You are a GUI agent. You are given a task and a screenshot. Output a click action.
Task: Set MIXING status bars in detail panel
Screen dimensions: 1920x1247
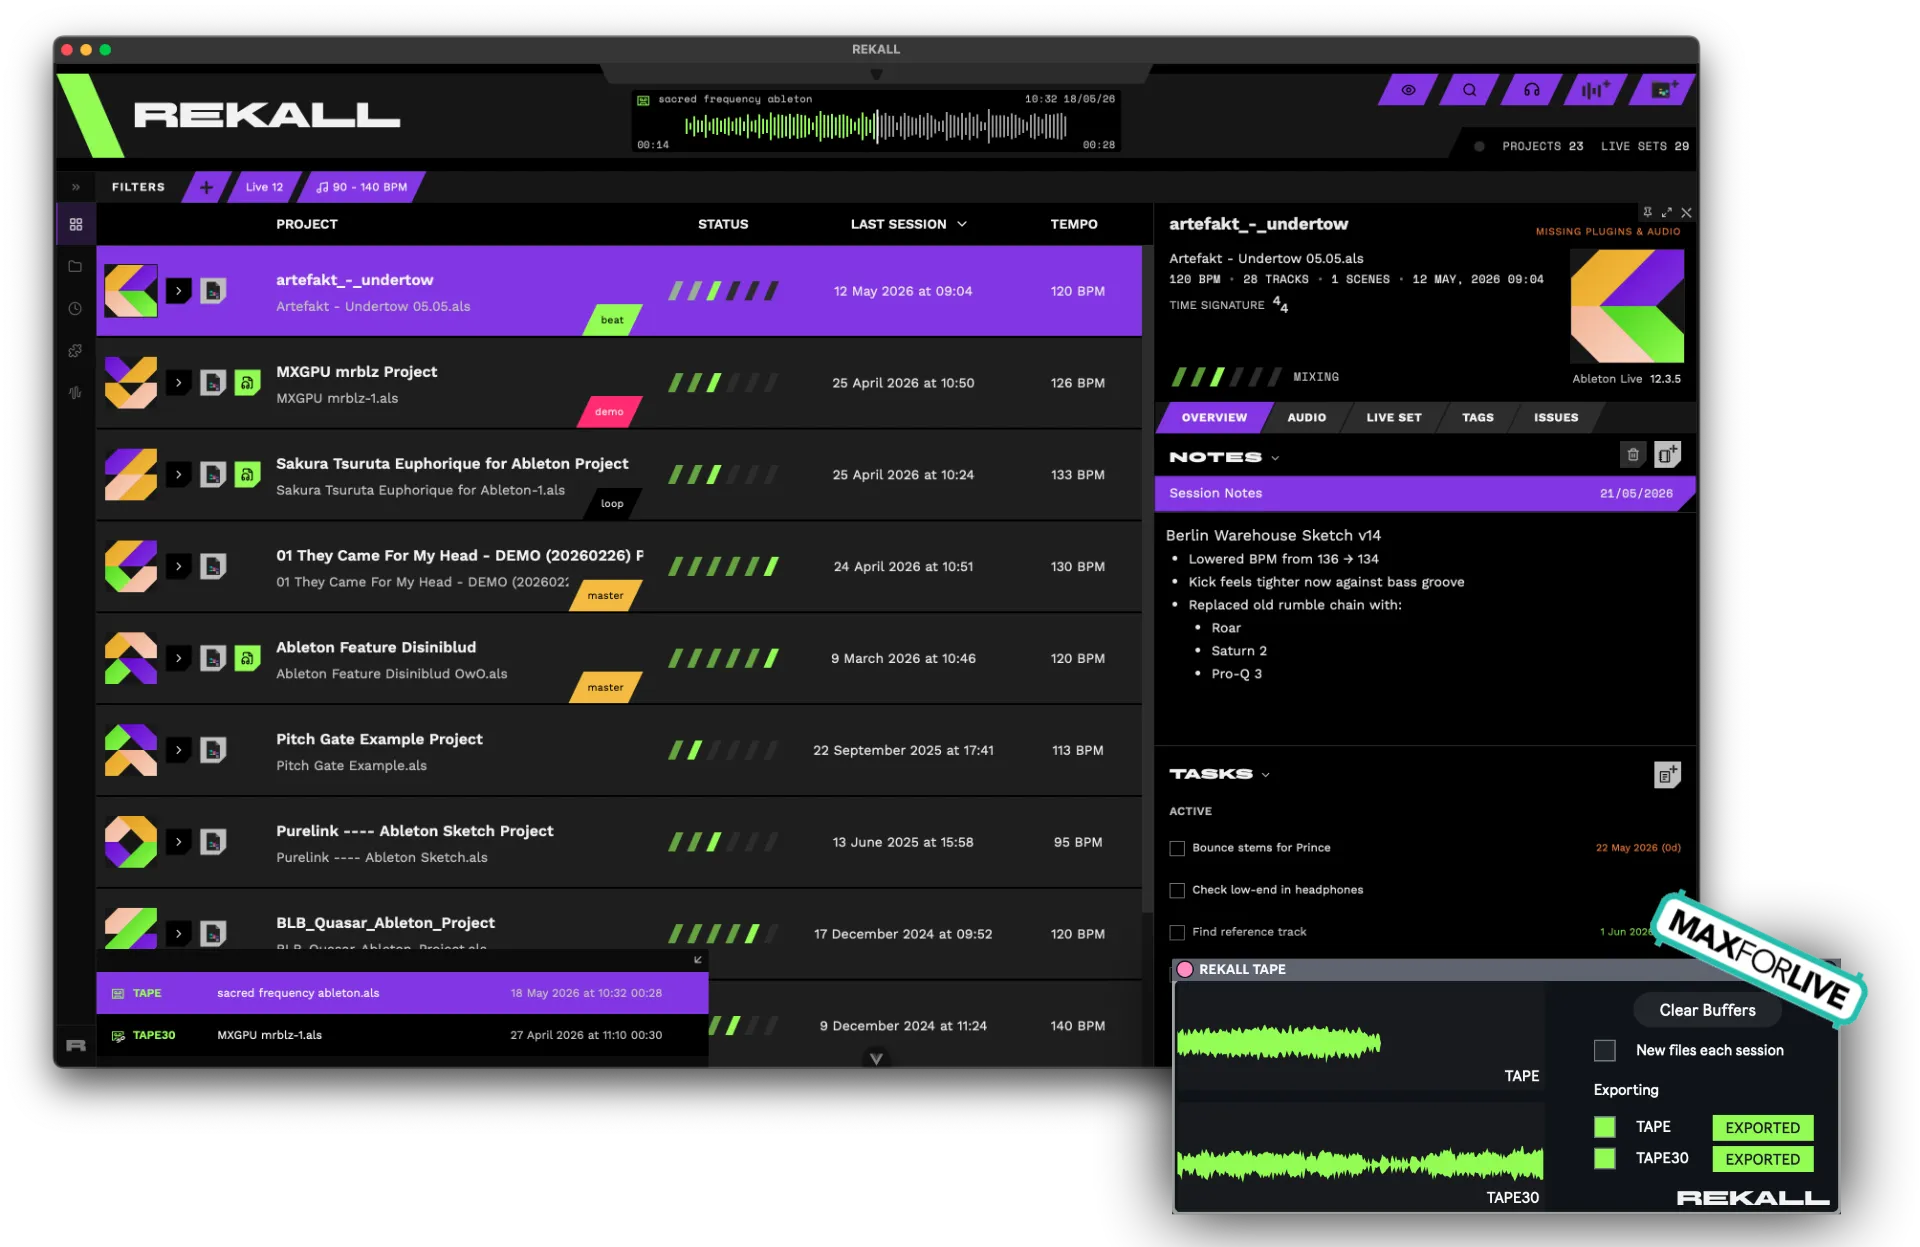(x=1226, y=377)
